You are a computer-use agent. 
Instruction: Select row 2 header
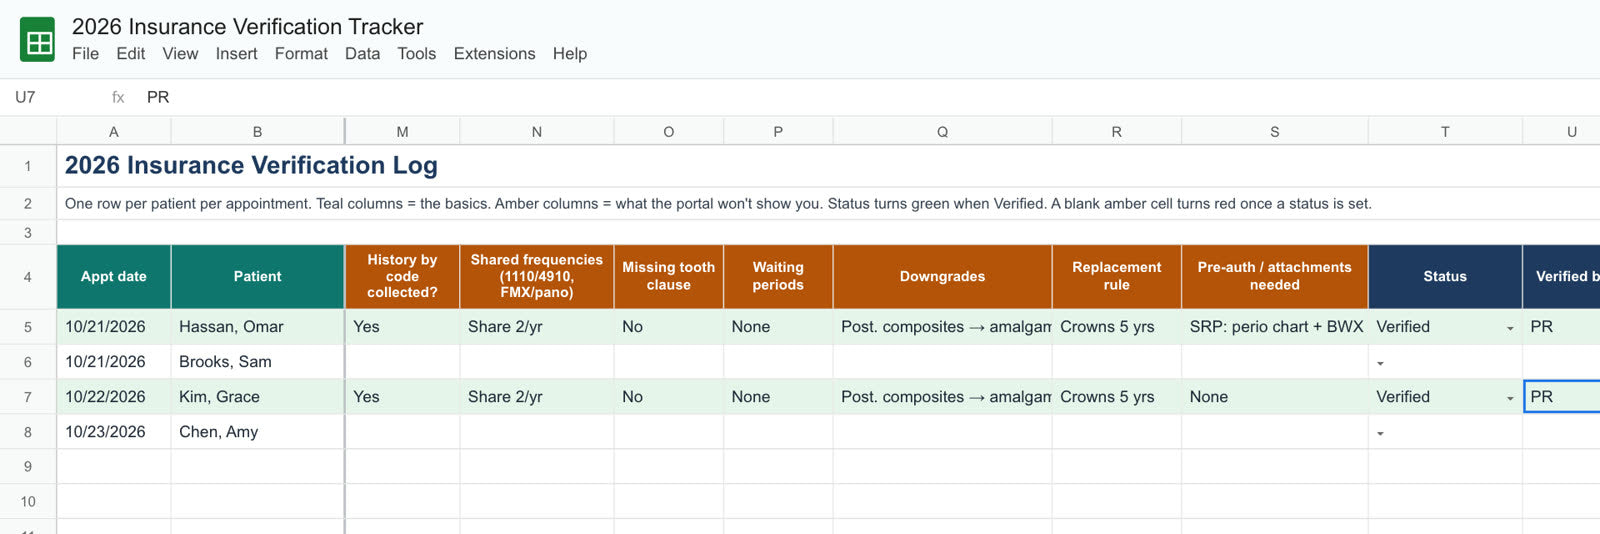click(x=28, y=204)
